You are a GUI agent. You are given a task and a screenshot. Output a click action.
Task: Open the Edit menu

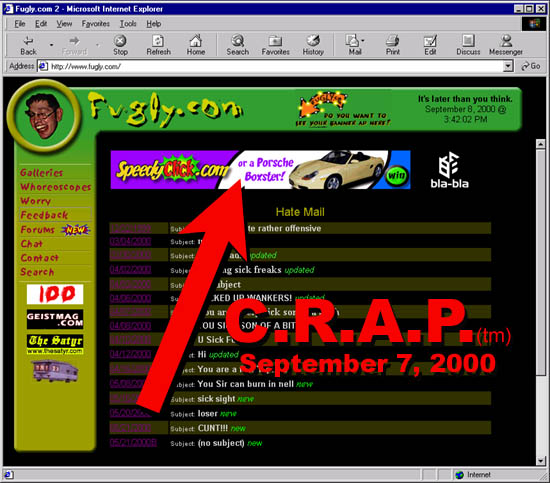tap(41, 24)
